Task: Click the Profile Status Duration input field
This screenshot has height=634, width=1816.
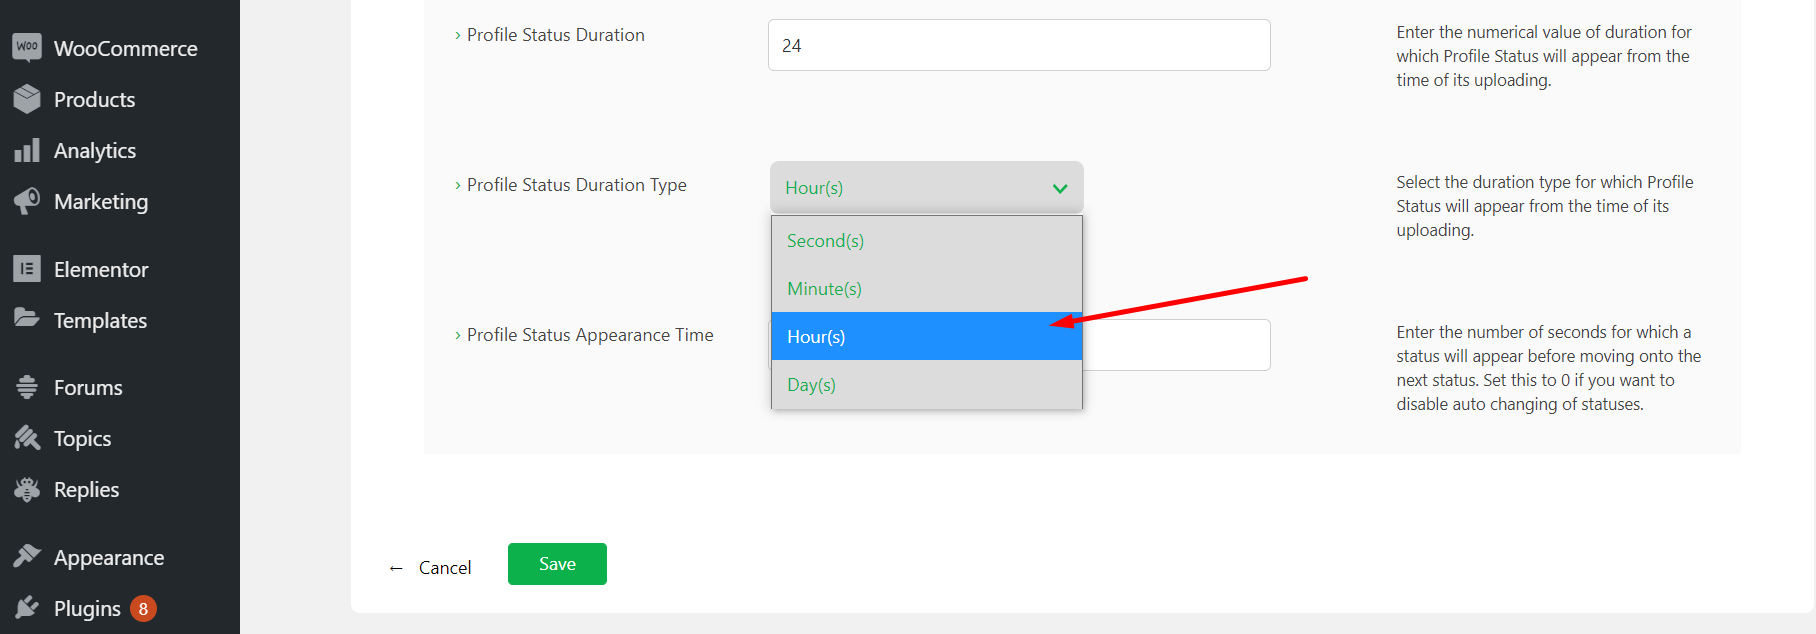Action: pos(1018,45)
